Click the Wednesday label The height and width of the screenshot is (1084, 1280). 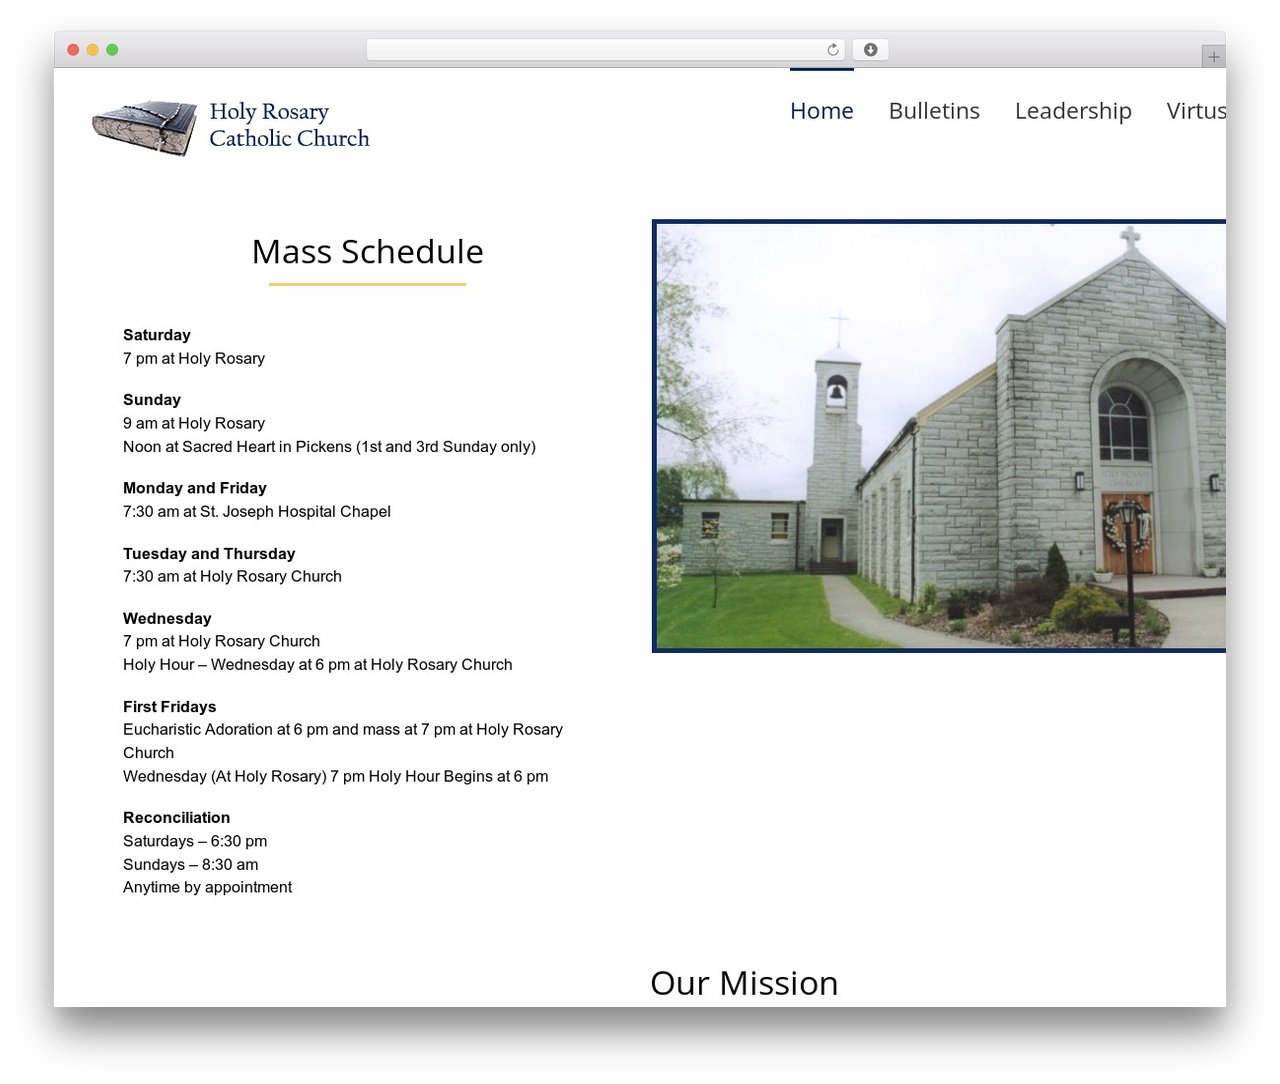pyautogui.click(x=167, y=619)
